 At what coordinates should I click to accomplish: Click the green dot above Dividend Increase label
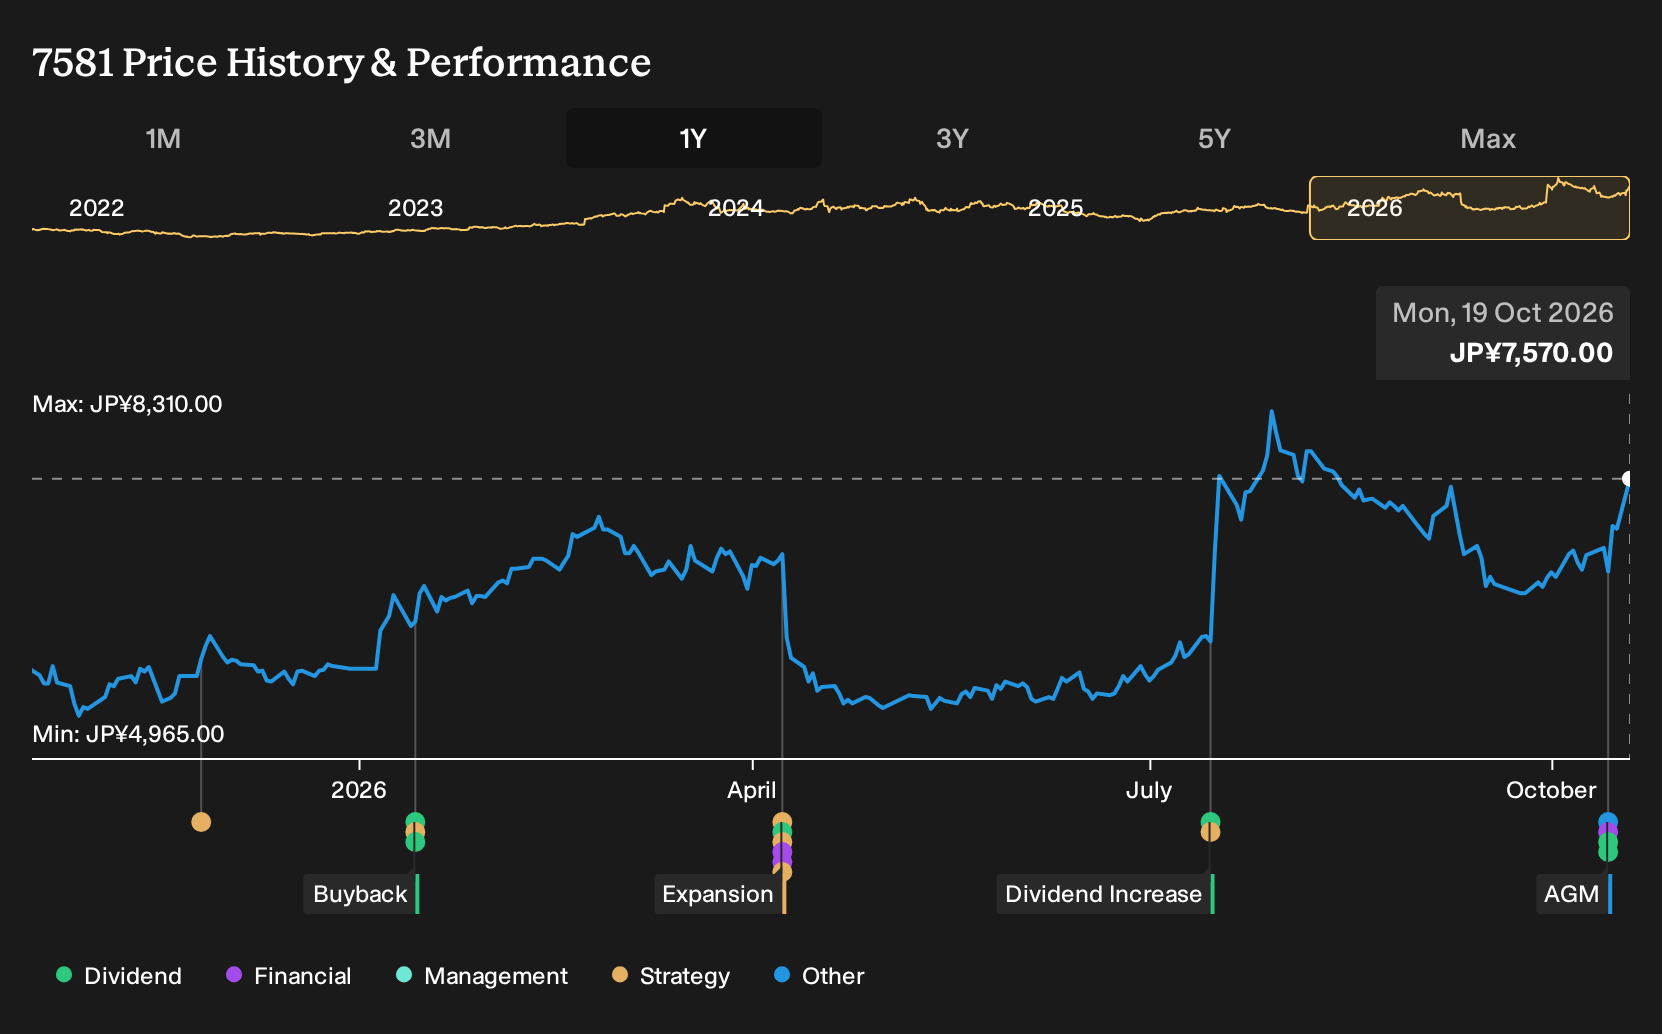1210,821
